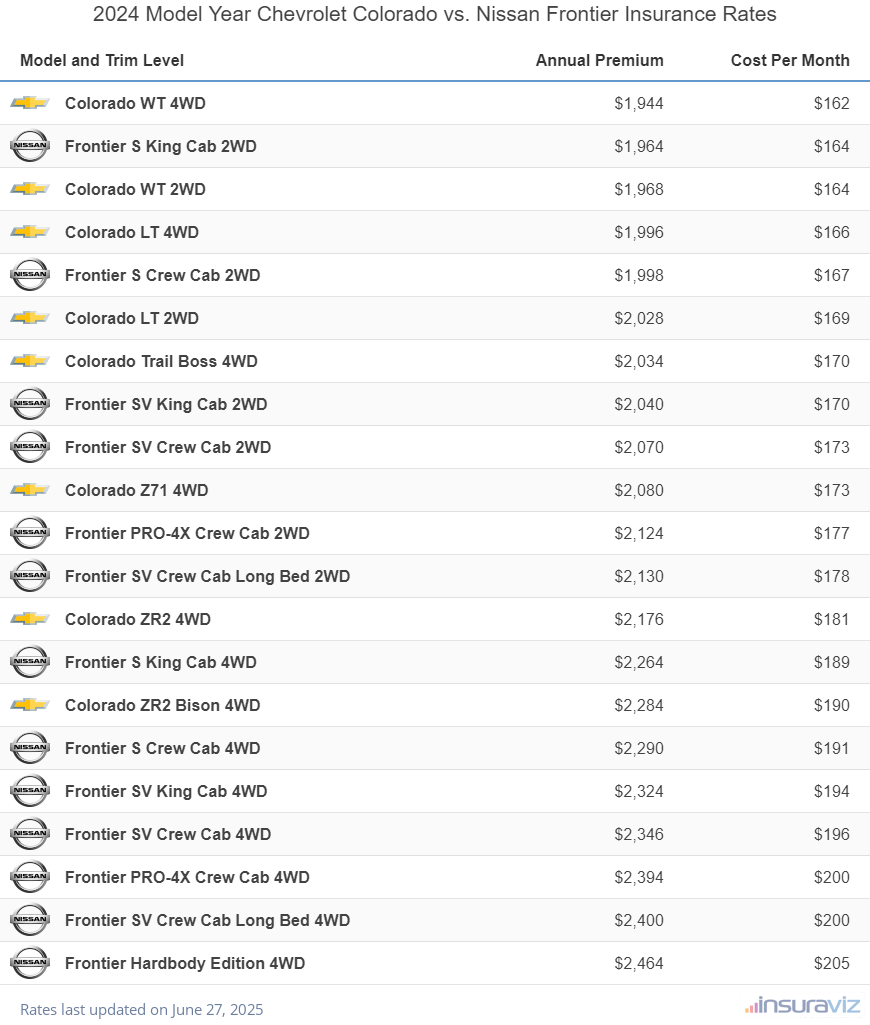Select 'Frontier S King Cab 4WD' row label

tap(161, 662)
